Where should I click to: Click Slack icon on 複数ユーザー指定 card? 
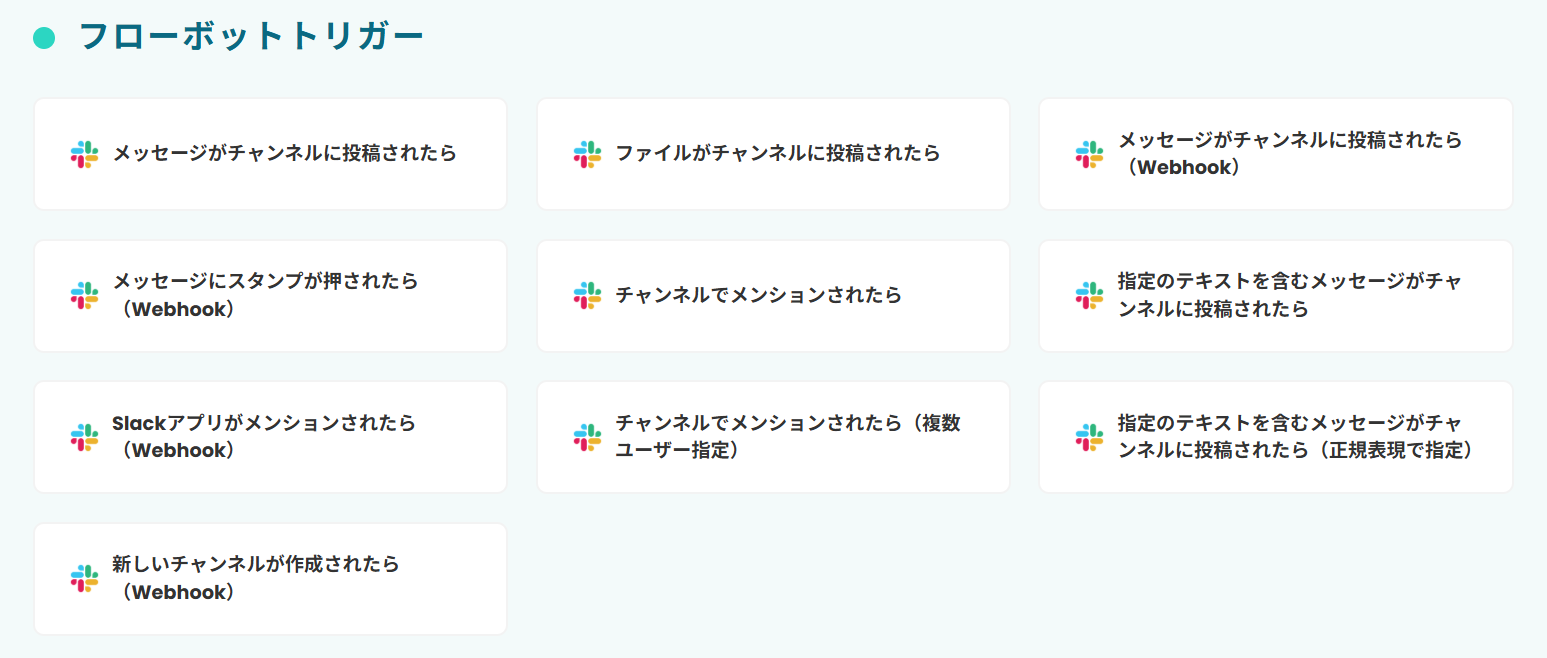[x=587, y=437]
